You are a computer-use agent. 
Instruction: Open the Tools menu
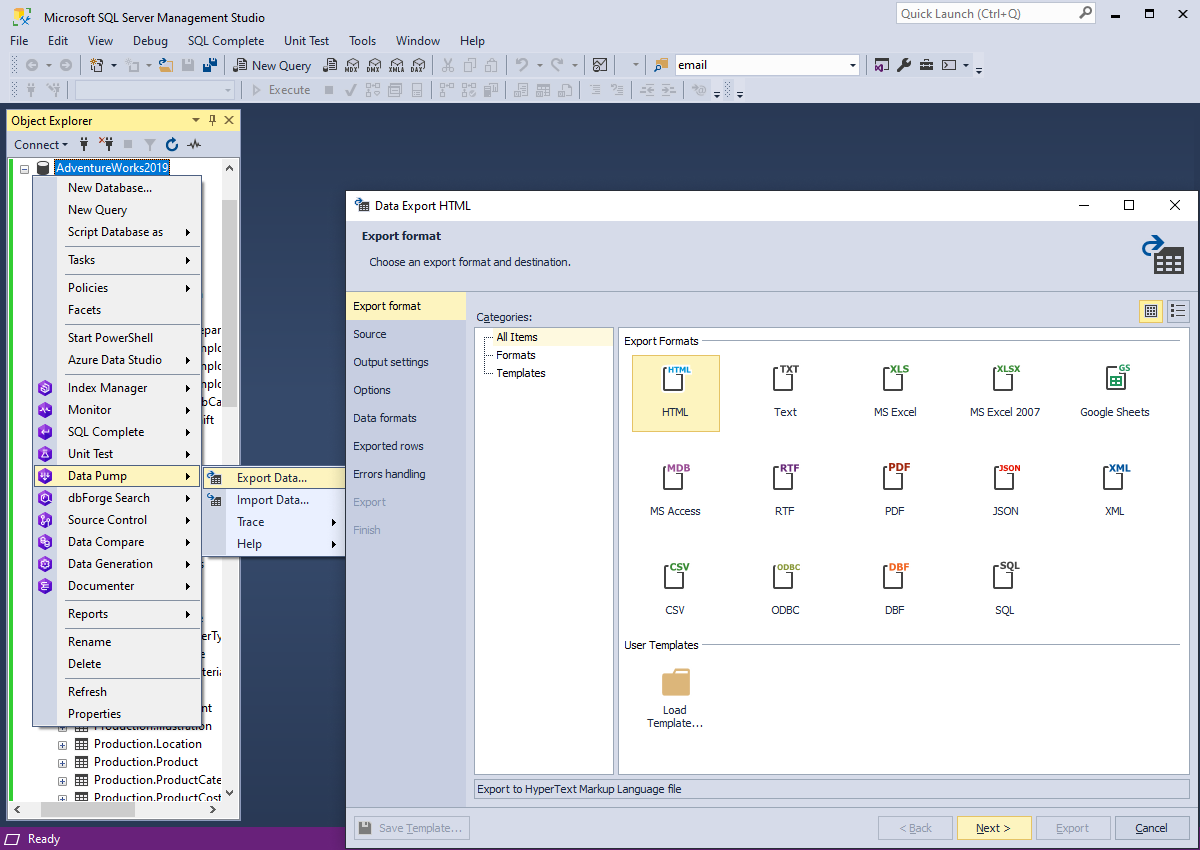click(x=362, y=41)
